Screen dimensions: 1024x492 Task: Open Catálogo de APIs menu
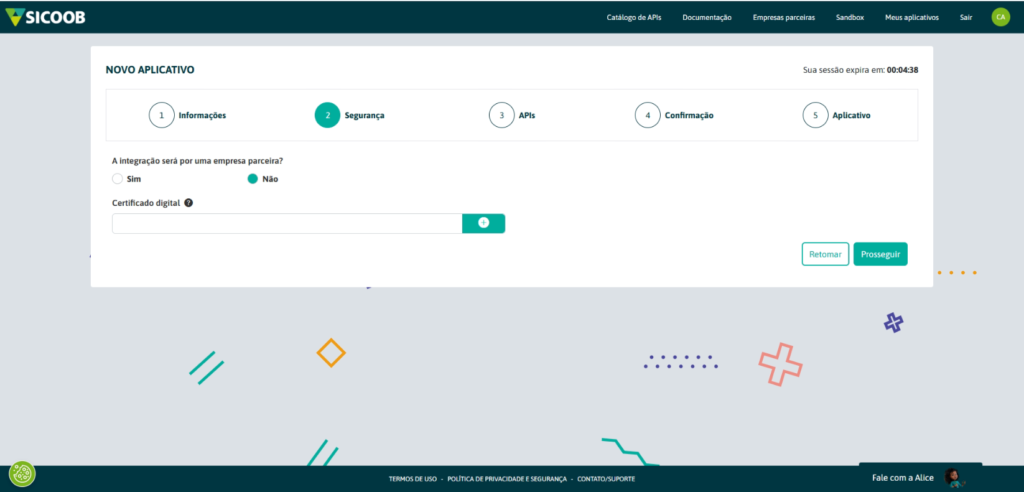click(634, 17)
